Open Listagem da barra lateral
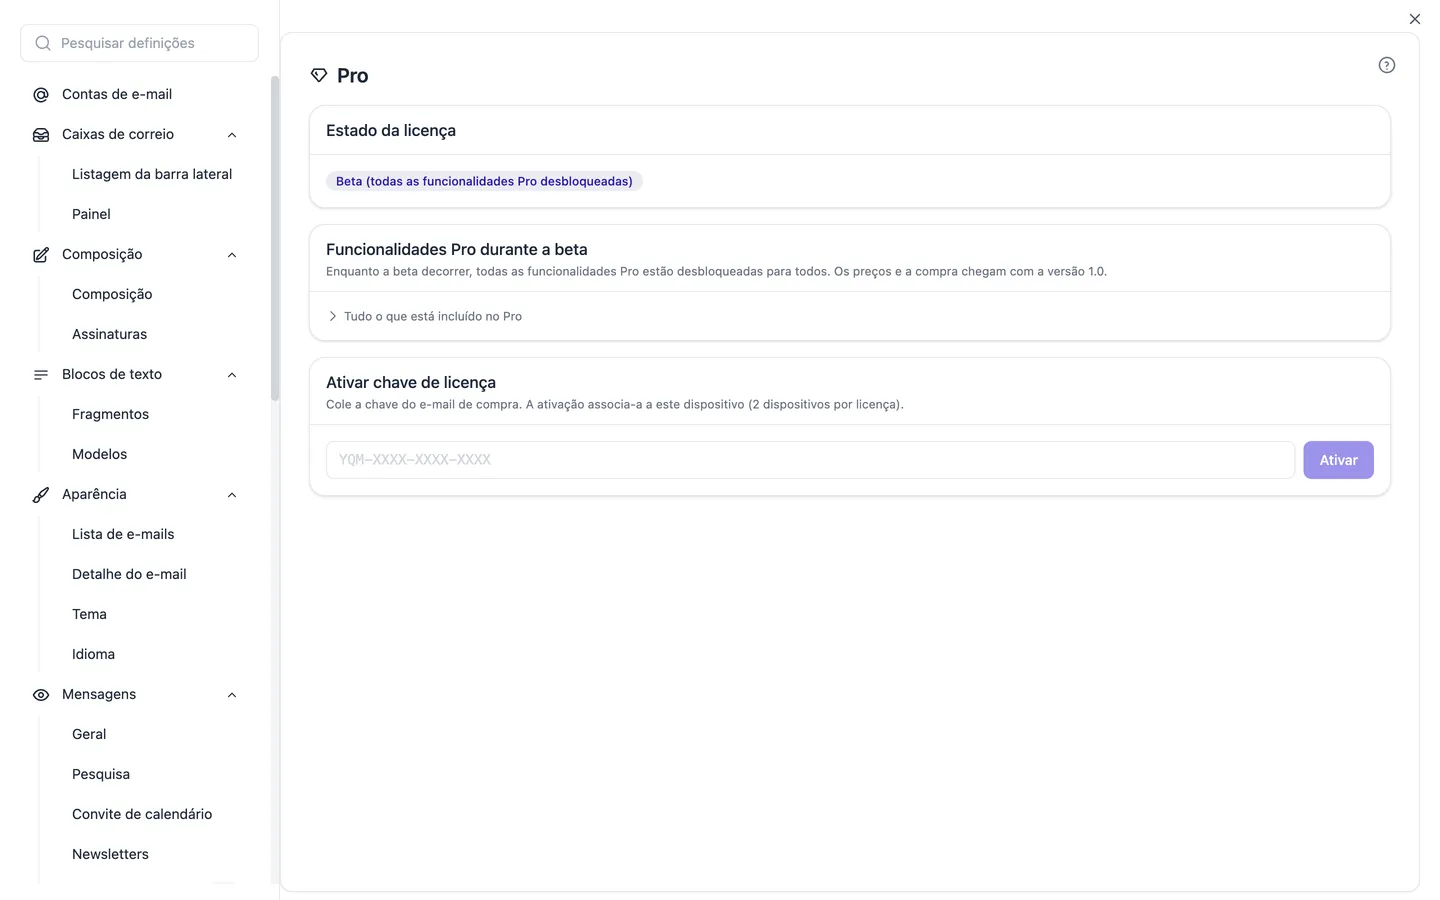Screen dimensions: 1440x900 [152, 174]
